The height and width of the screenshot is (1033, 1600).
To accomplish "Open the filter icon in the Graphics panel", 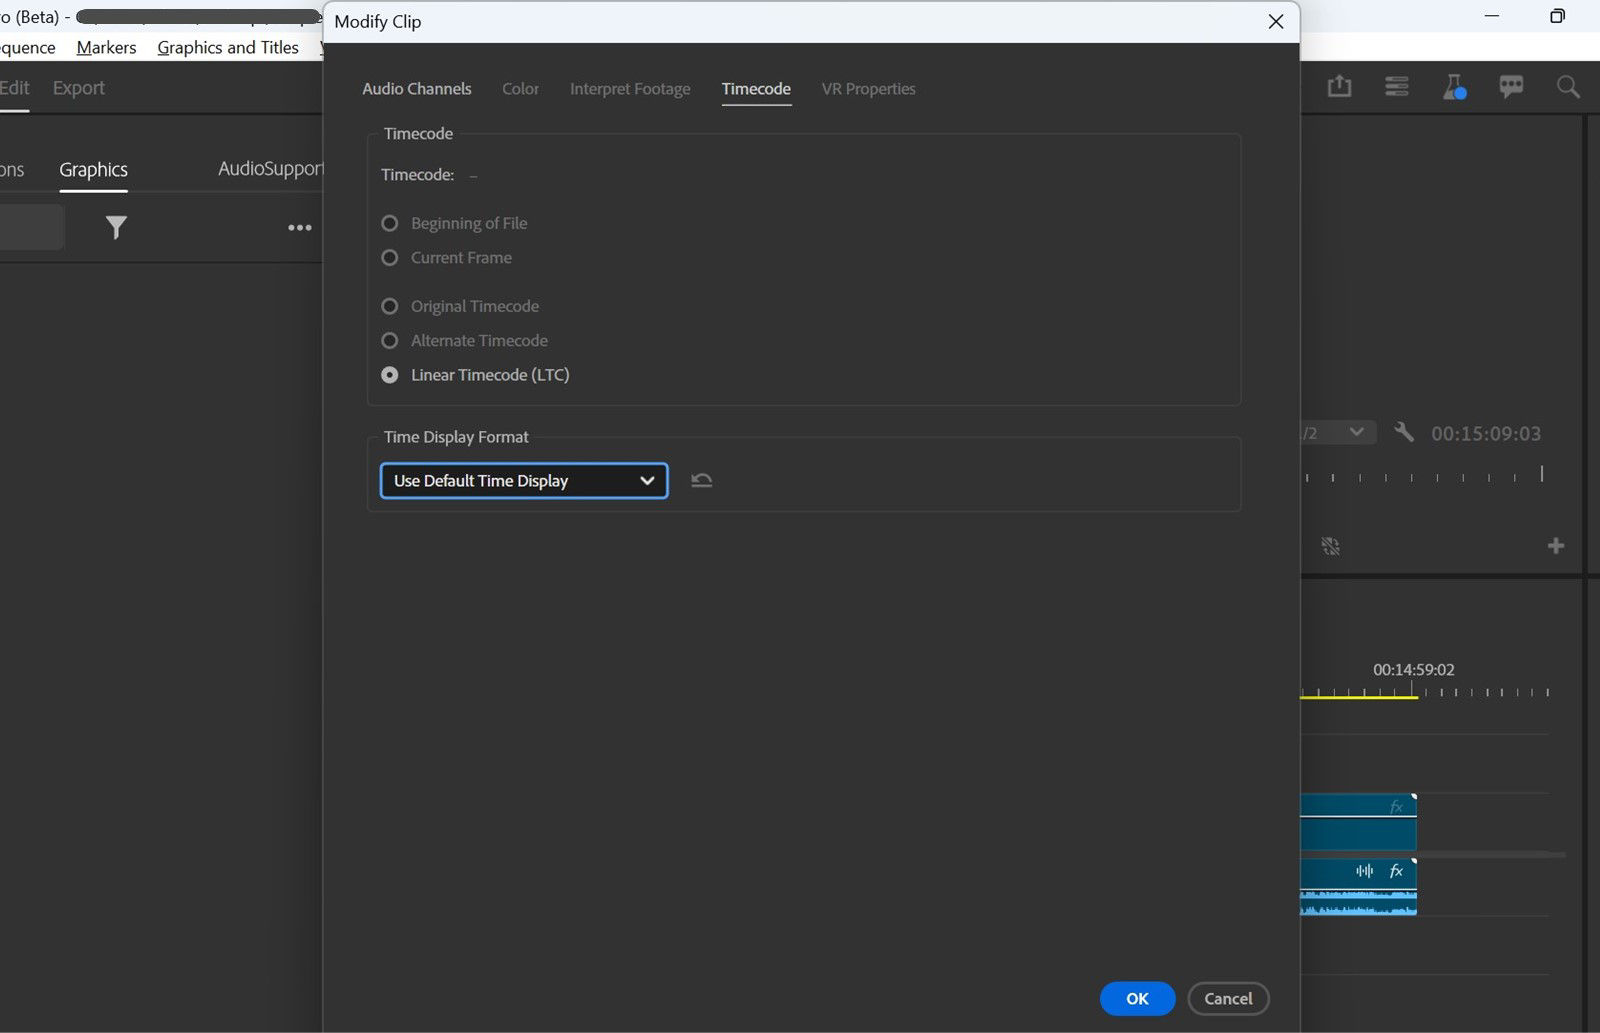I will 116,227.
